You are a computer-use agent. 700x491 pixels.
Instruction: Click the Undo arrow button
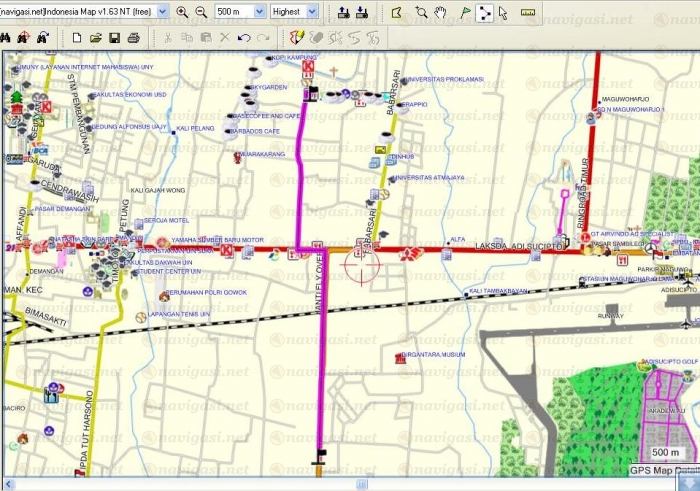click(x=244, y=38)
